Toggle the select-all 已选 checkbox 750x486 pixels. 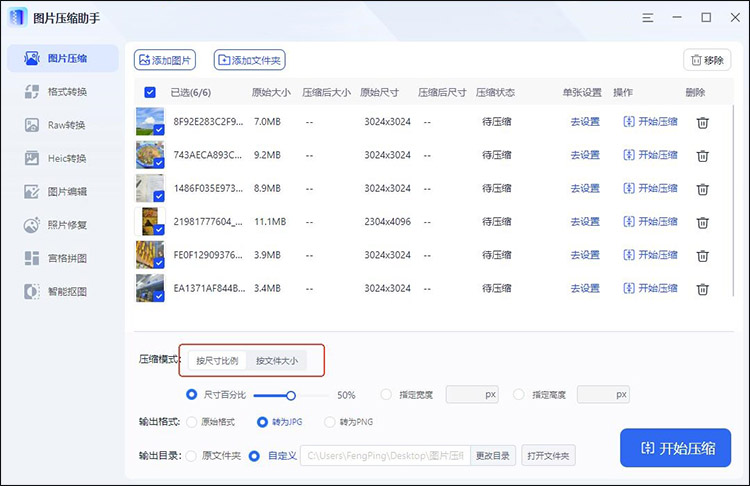coord(150,93)
